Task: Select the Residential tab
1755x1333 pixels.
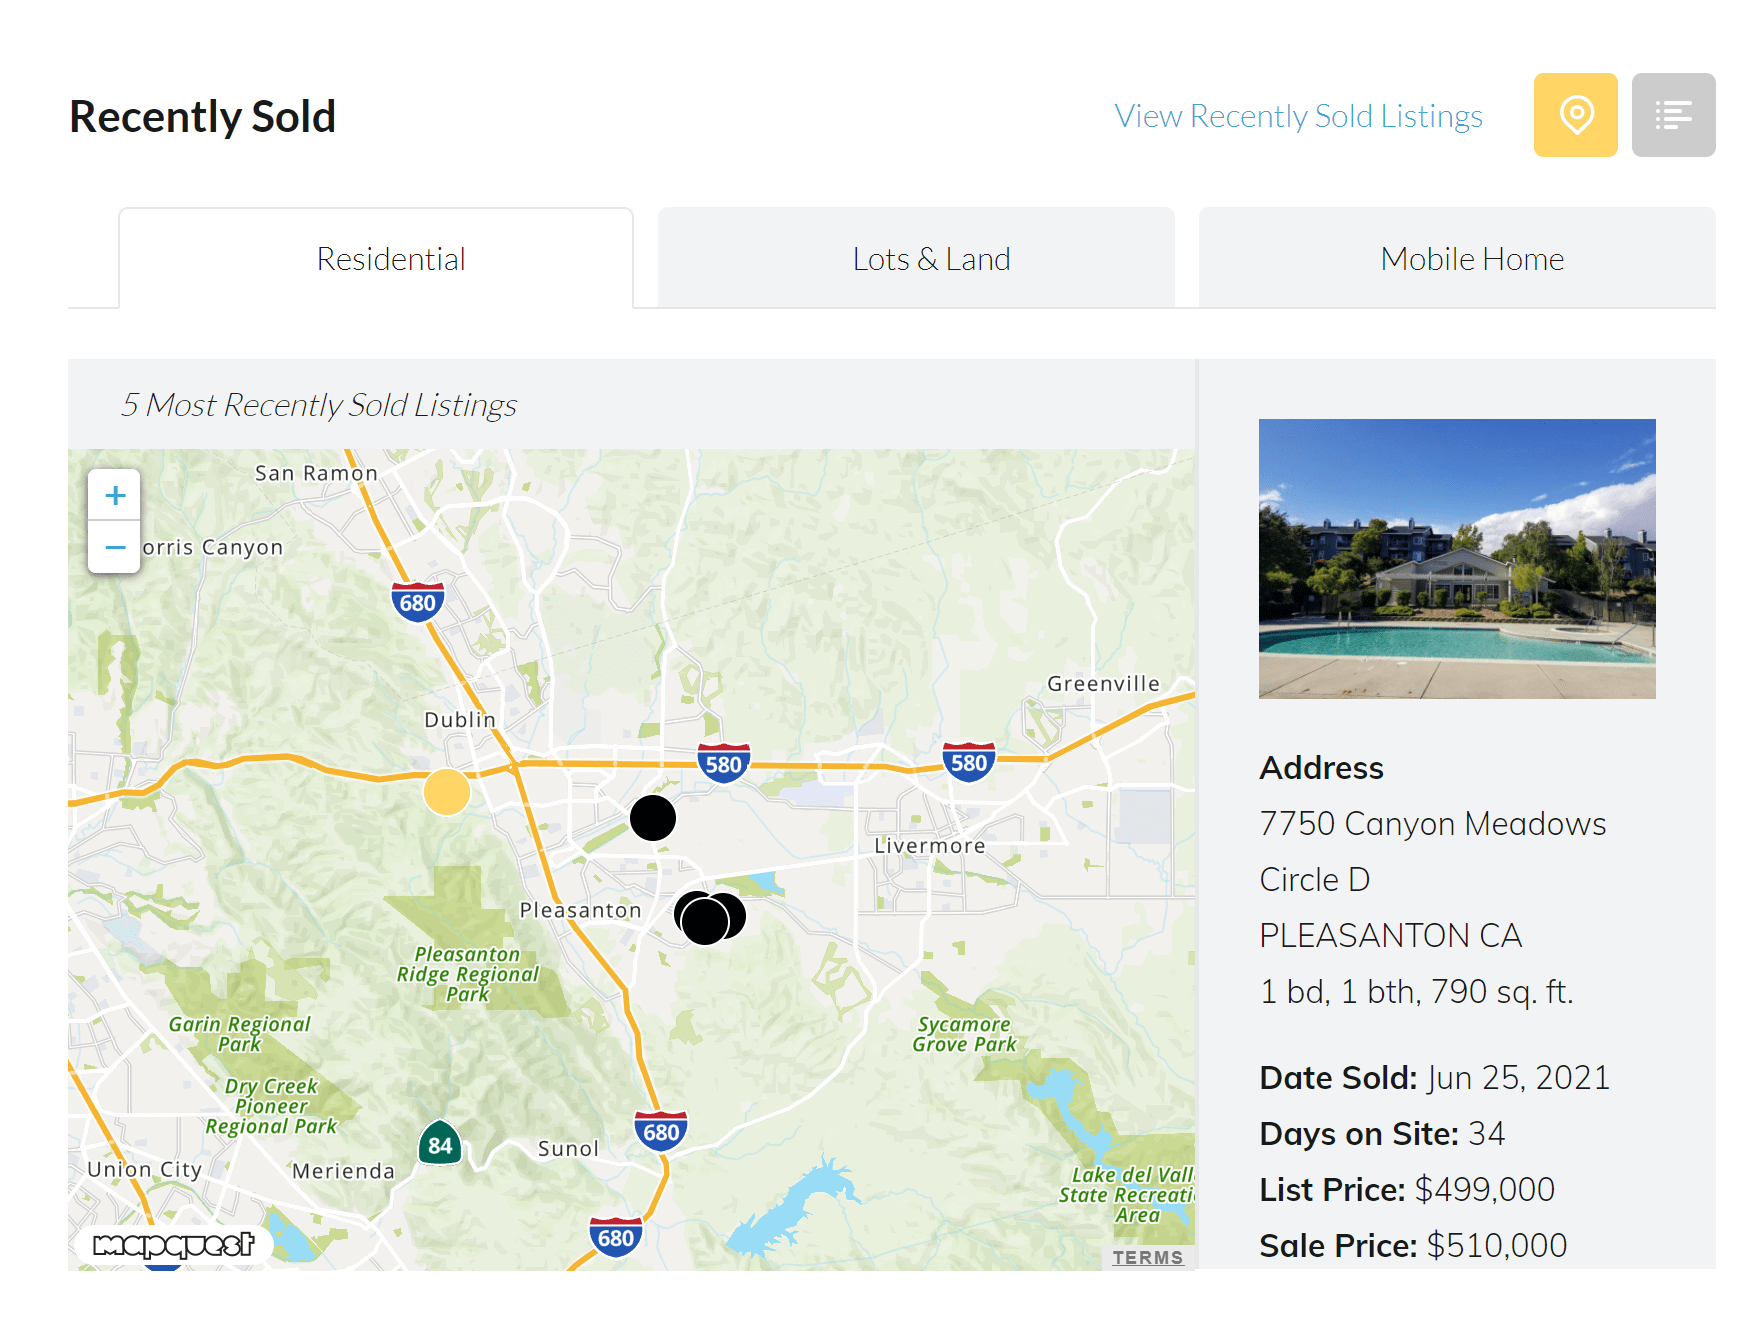Action: [x=390, y=258]
